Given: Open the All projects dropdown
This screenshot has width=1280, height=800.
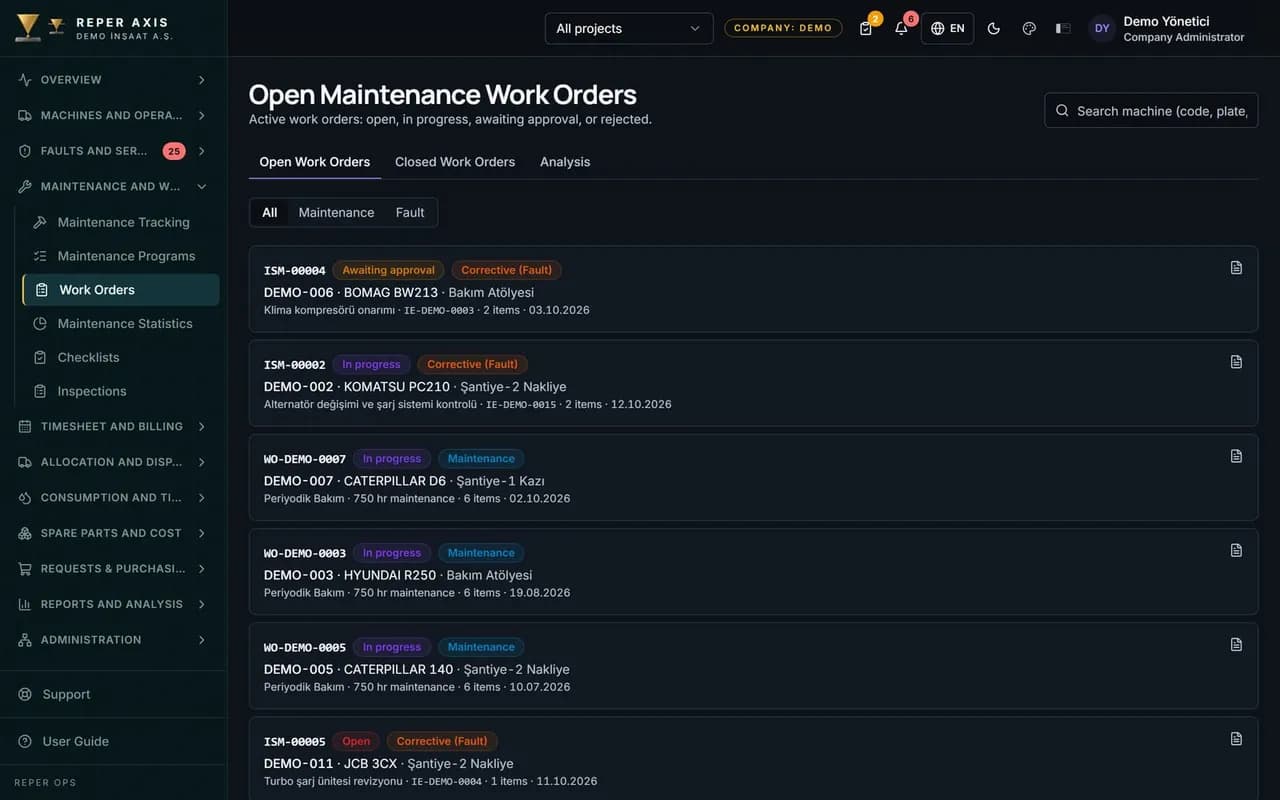Looking at the screenshot, I should 629,28.
